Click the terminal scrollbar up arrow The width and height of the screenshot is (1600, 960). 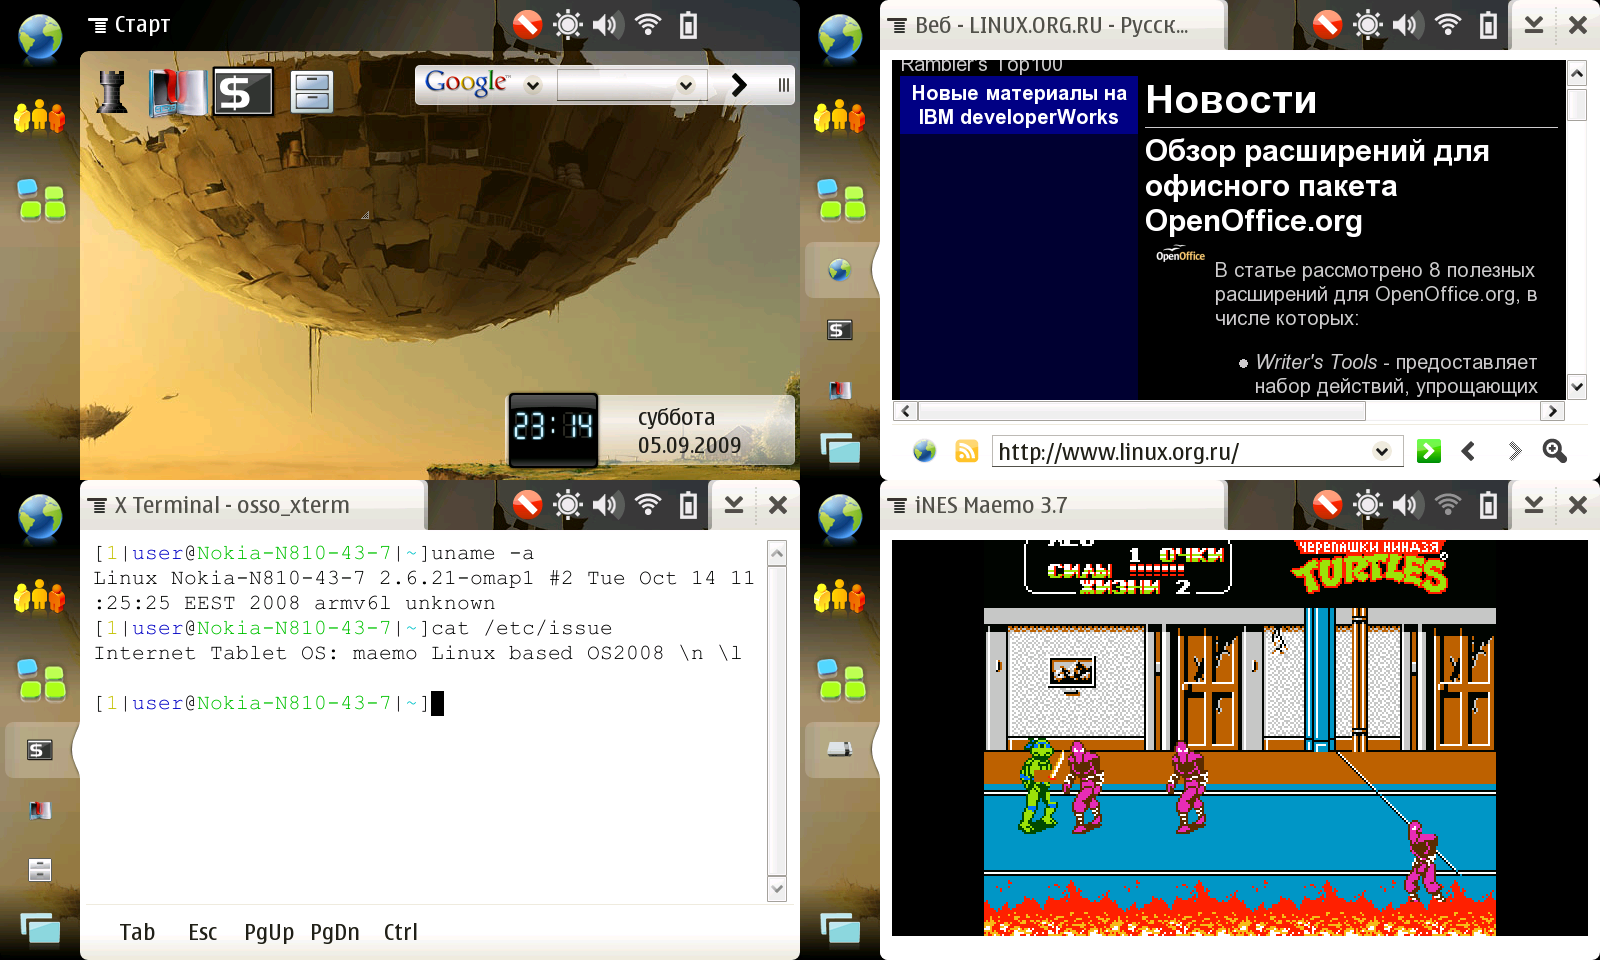point(777,553)
